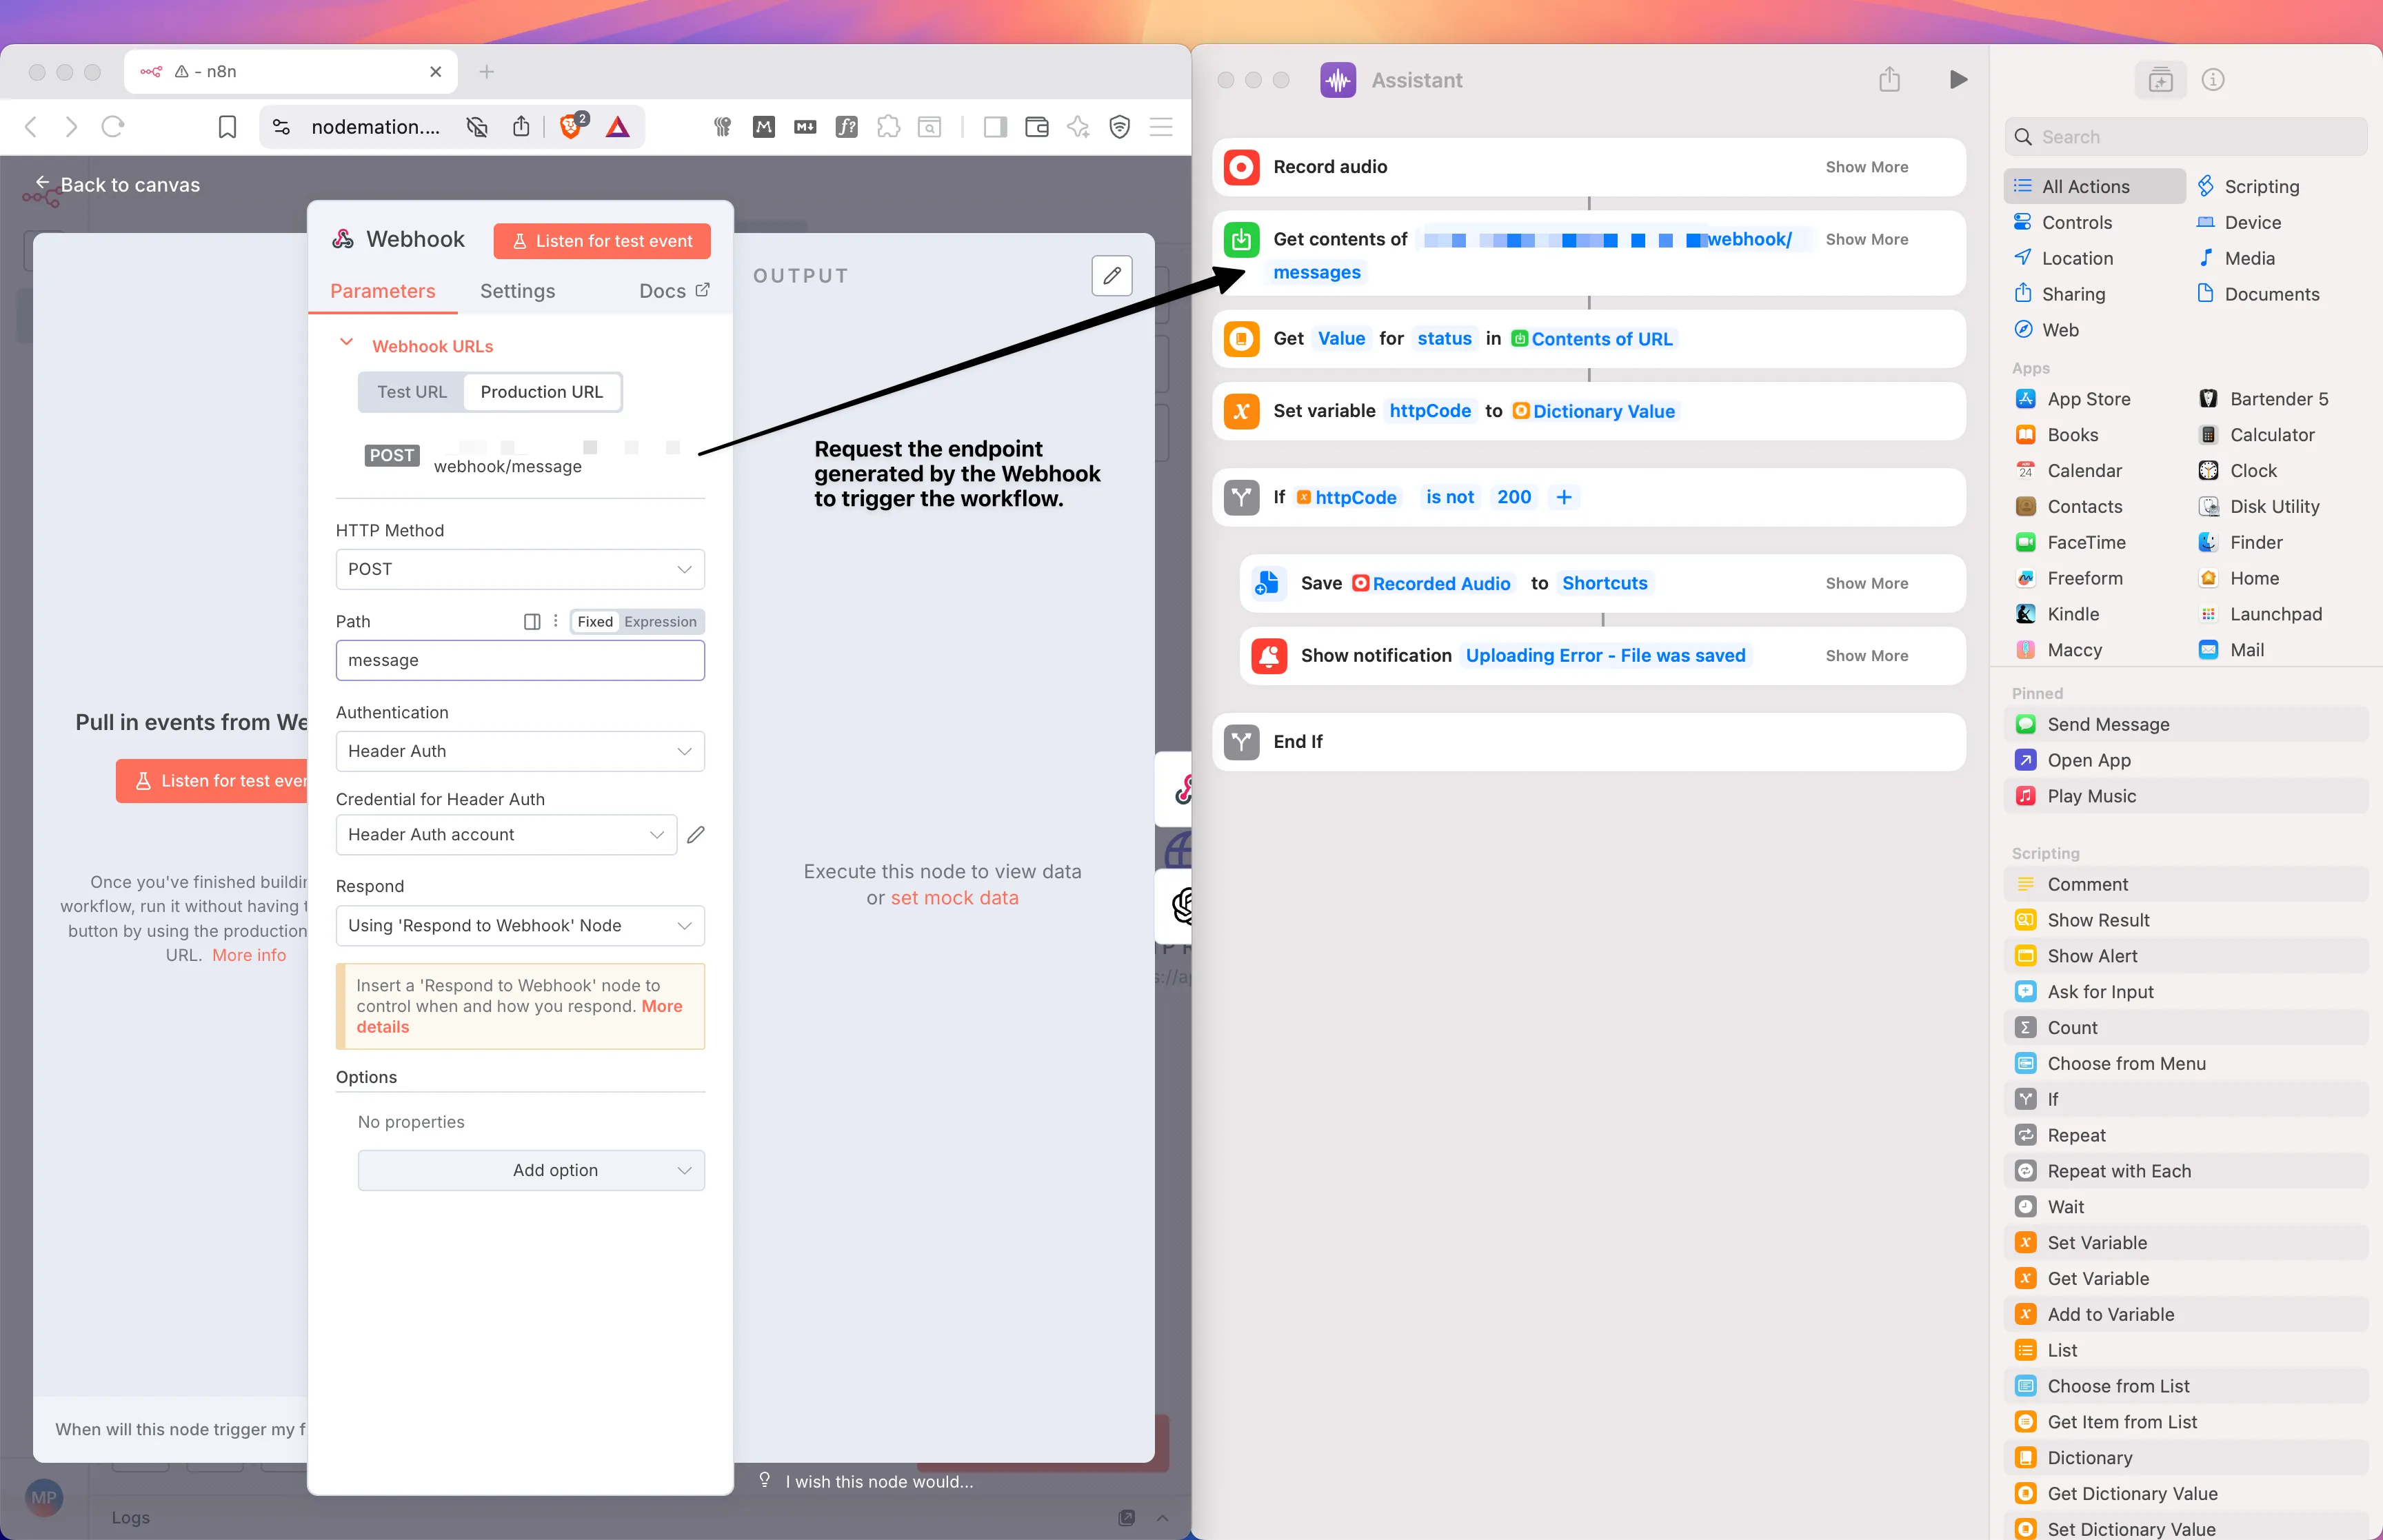This screenshot has height=1540, width=2383.
Task: Close the n8n browser tab
Action: (435, 72)
